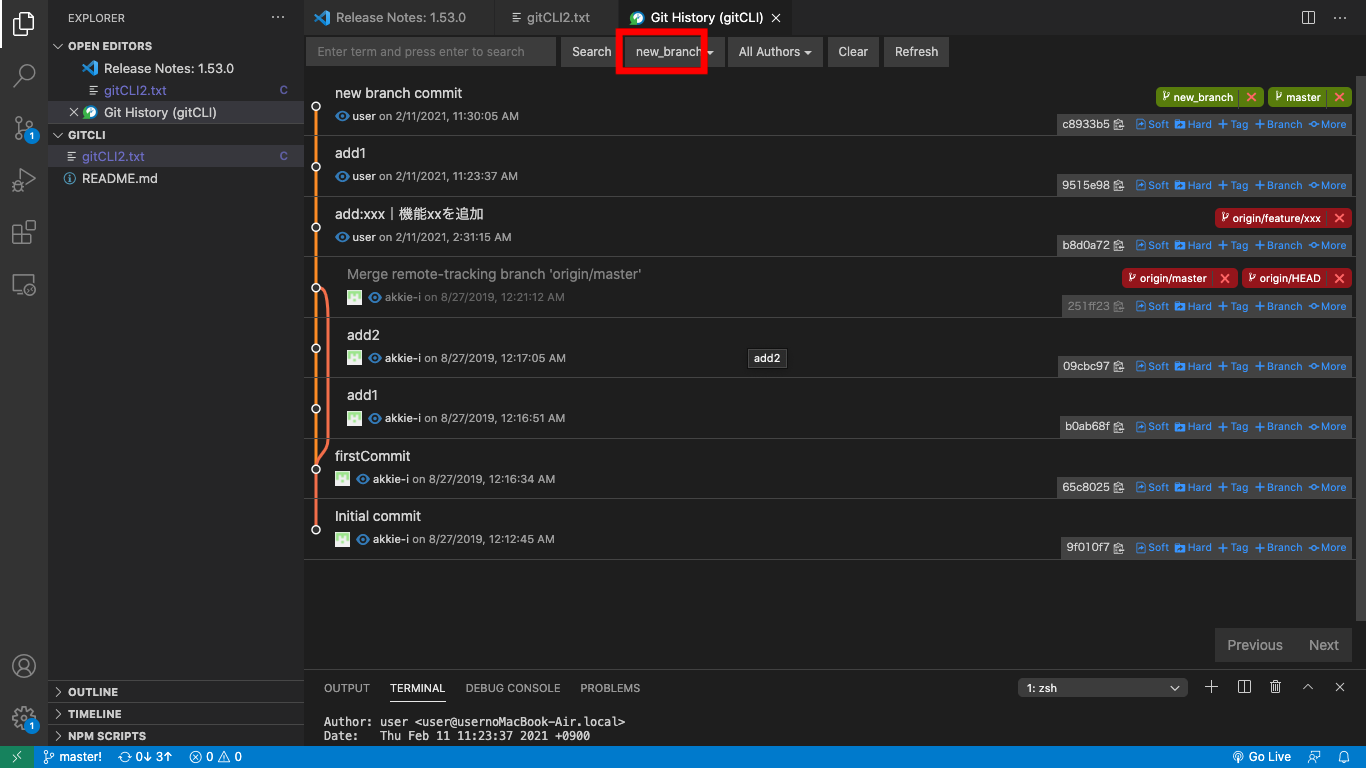
Task: Add a new terminal with plus icon
Action: [1211, 687]
